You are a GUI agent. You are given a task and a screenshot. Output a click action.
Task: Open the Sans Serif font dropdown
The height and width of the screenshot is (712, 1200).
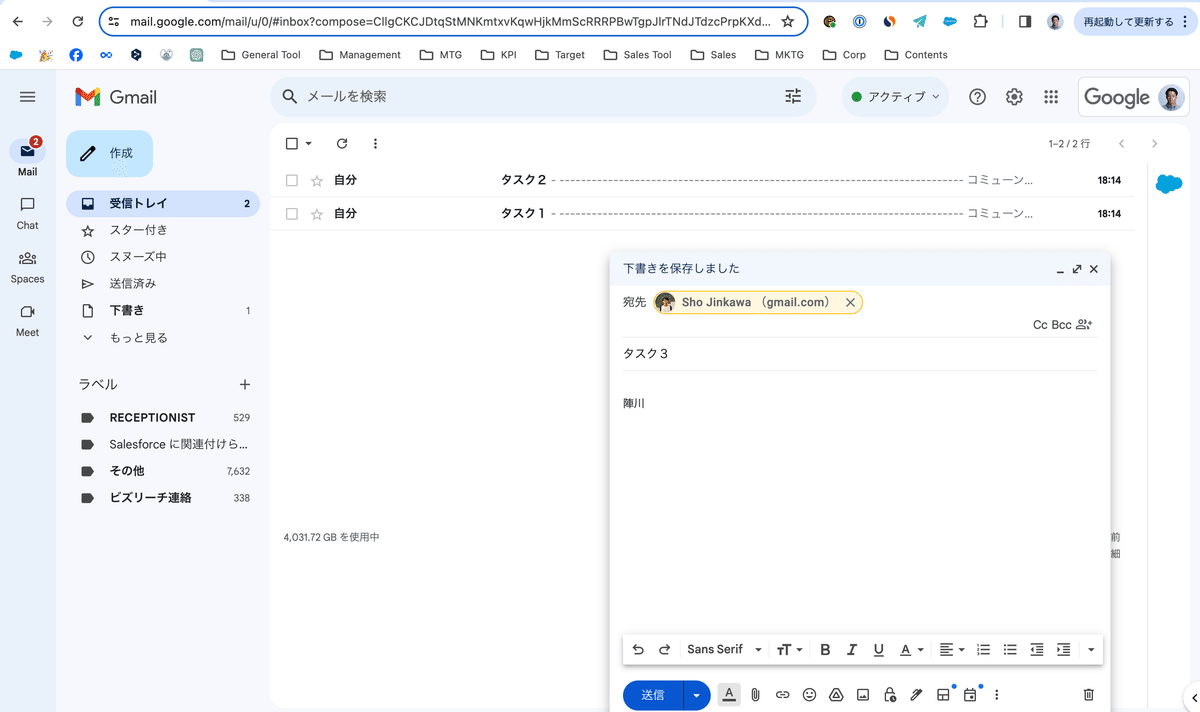click(724, 650)
